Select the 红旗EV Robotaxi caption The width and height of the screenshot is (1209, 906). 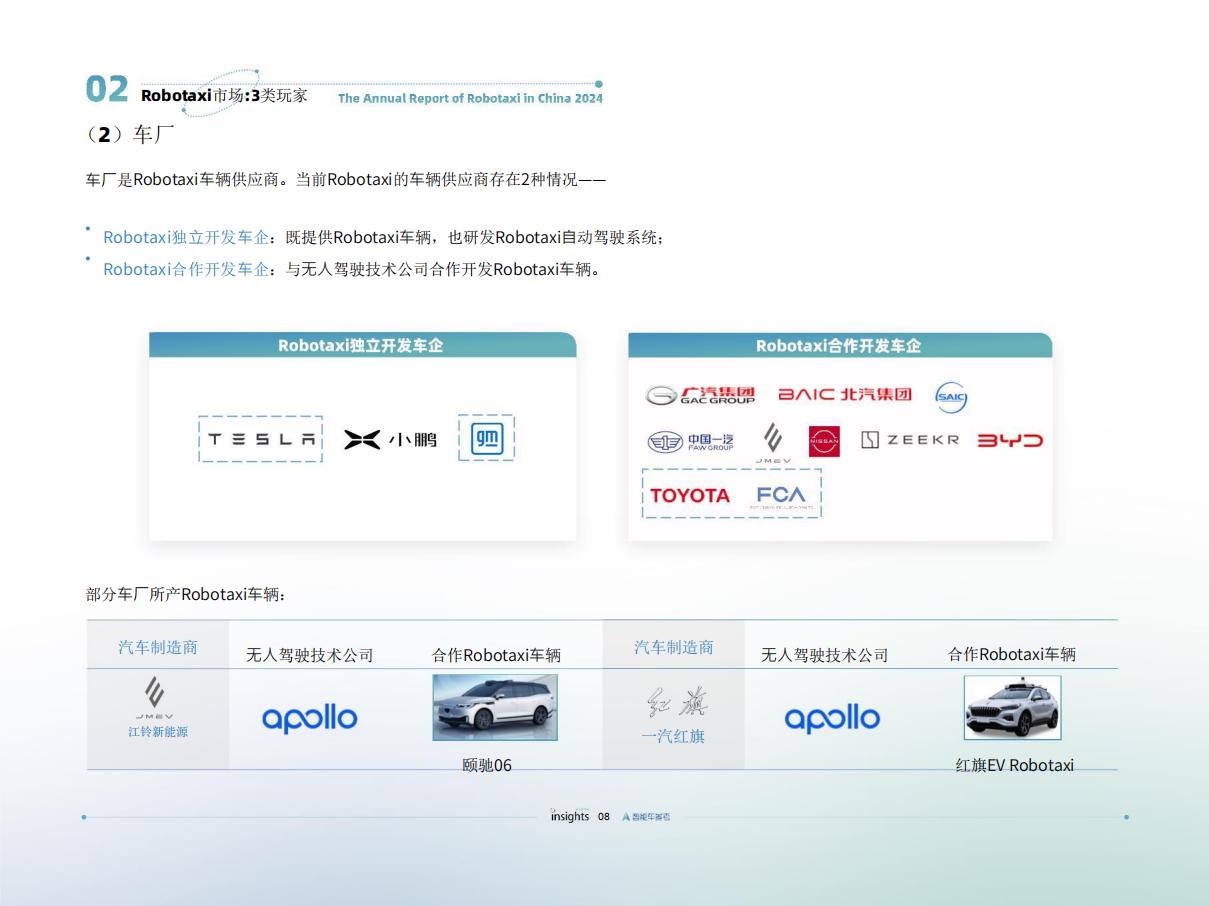(1014, 765)
